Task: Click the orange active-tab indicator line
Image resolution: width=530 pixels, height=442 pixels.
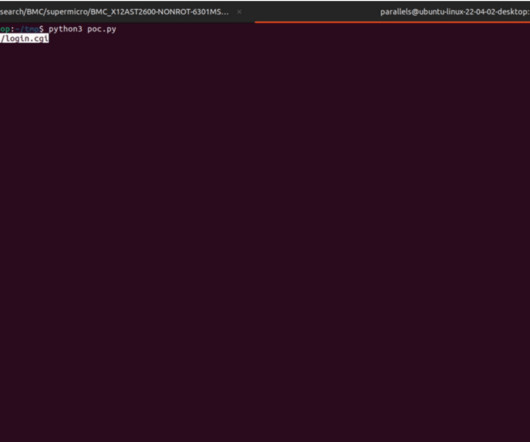Action: (x=392, y=22)
